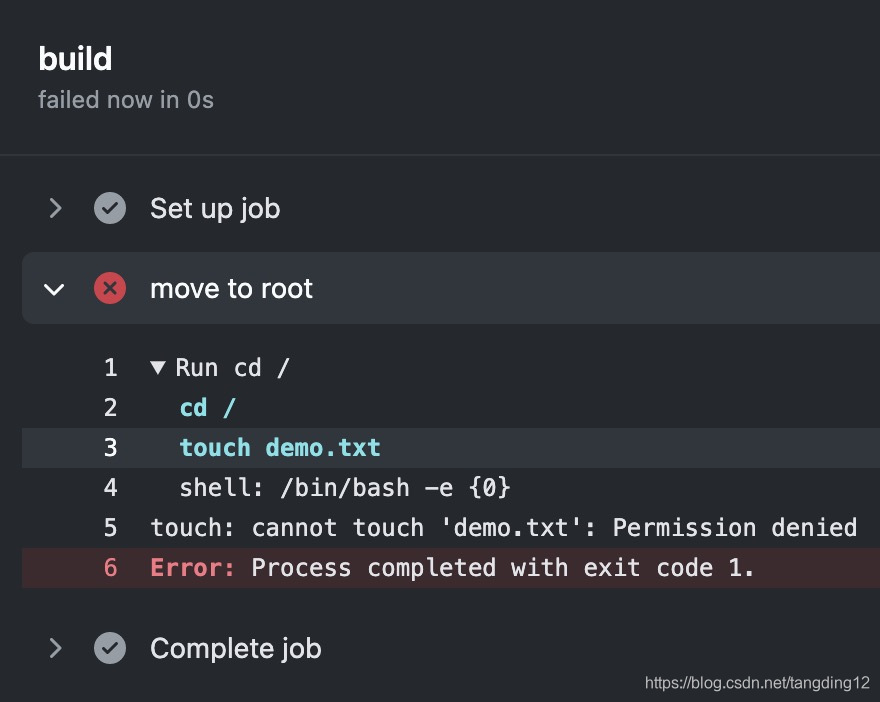Toggle the disclosure triangle on log line one
The image size is (880, 702).
(x=158, y=367)
